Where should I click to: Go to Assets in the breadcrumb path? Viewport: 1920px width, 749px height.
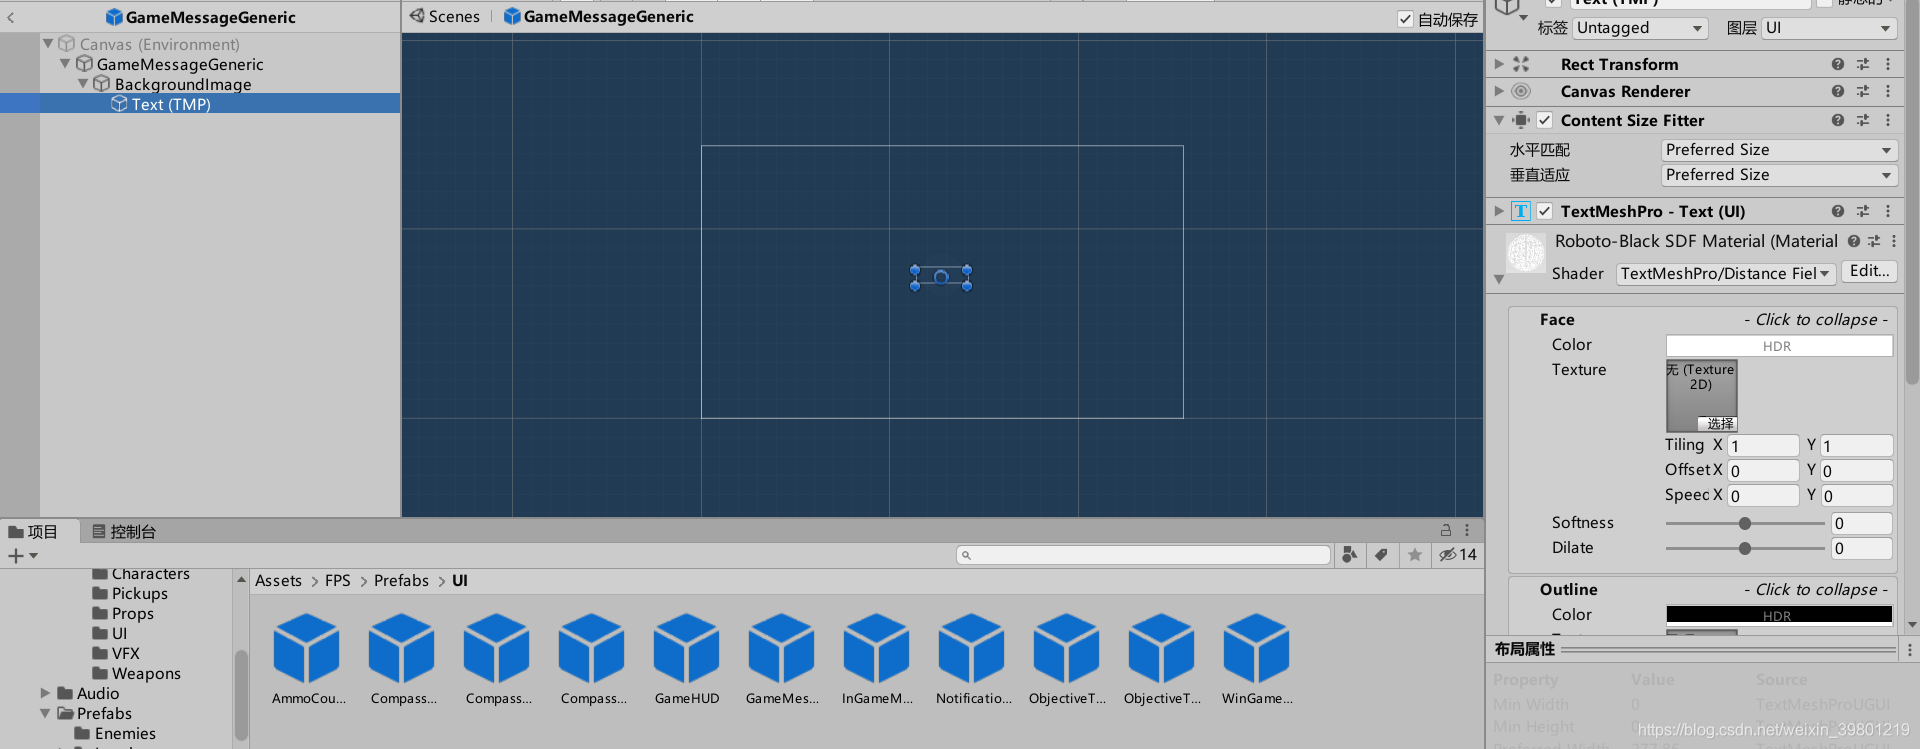click(278, 580)
